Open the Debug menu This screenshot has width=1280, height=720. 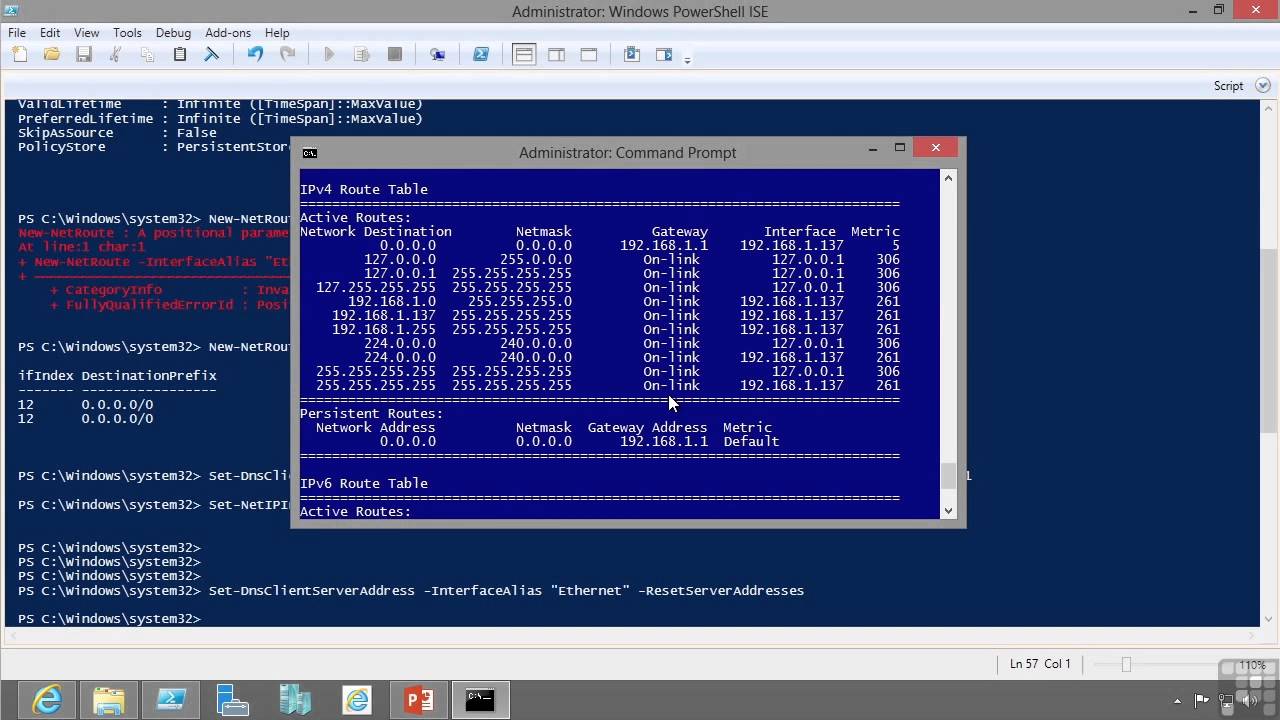[x=173, y=33]
